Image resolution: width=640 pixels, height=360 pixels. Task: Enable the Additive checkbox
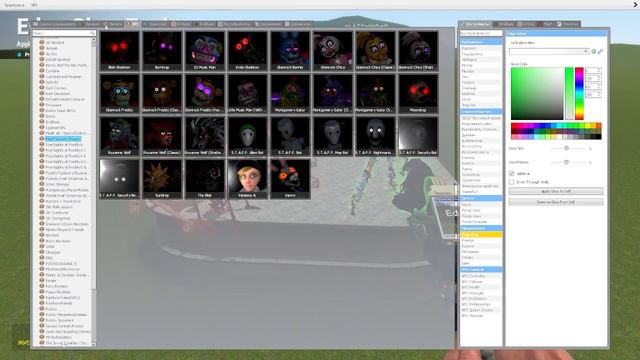(x=511, y=173)
